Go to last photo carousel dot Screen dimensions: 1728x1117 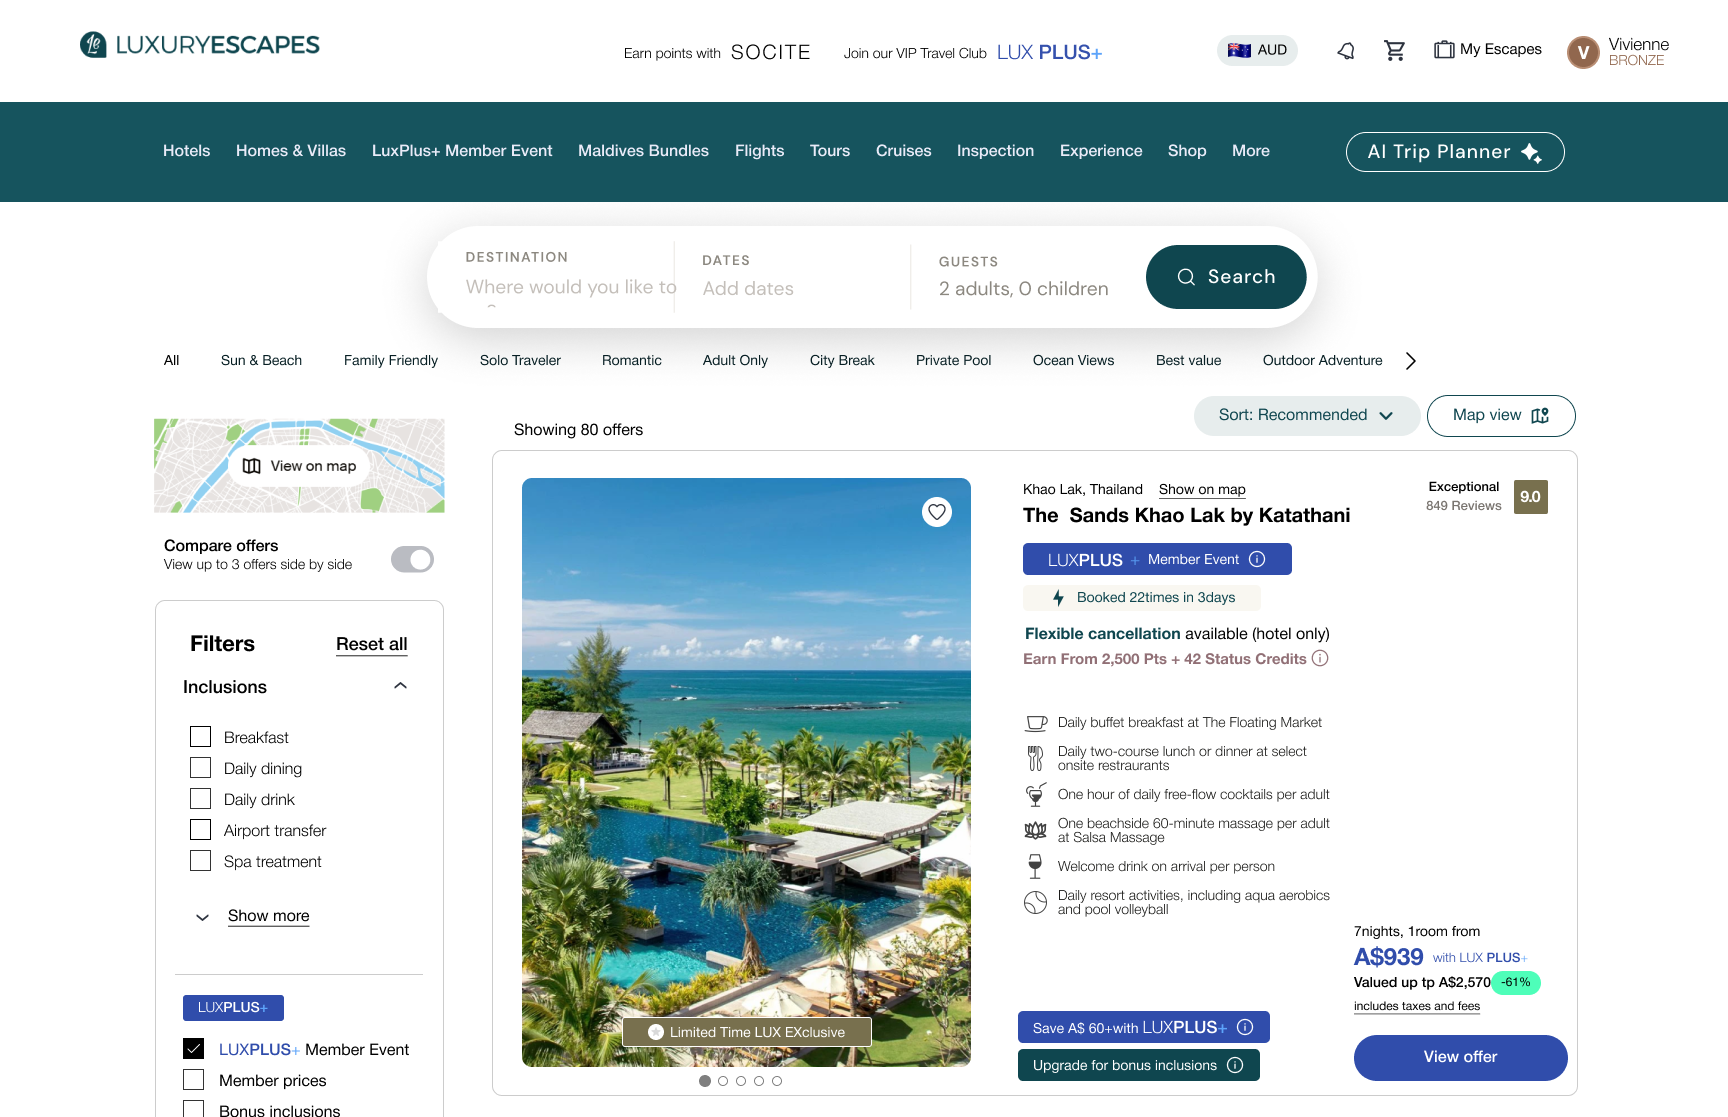tap(777, 1081)
